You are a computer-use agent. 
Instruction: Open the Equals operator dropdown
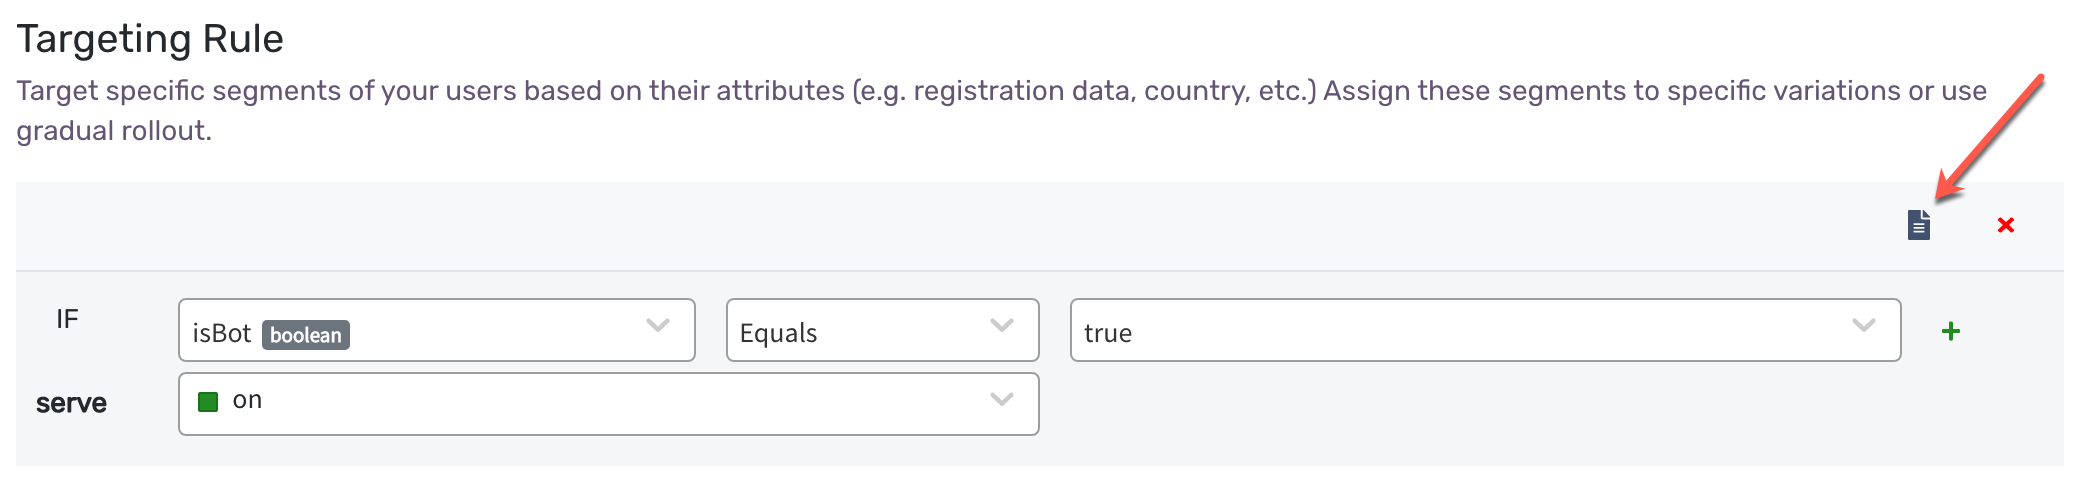882,330
